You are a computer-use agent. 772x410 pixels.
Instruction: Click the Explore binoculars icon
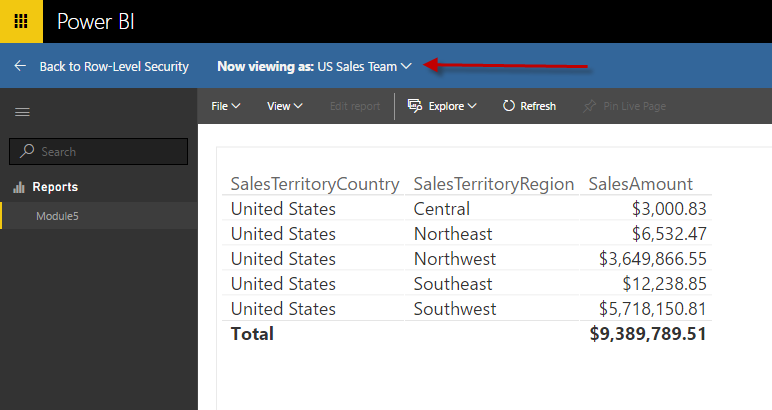[413, 106]
